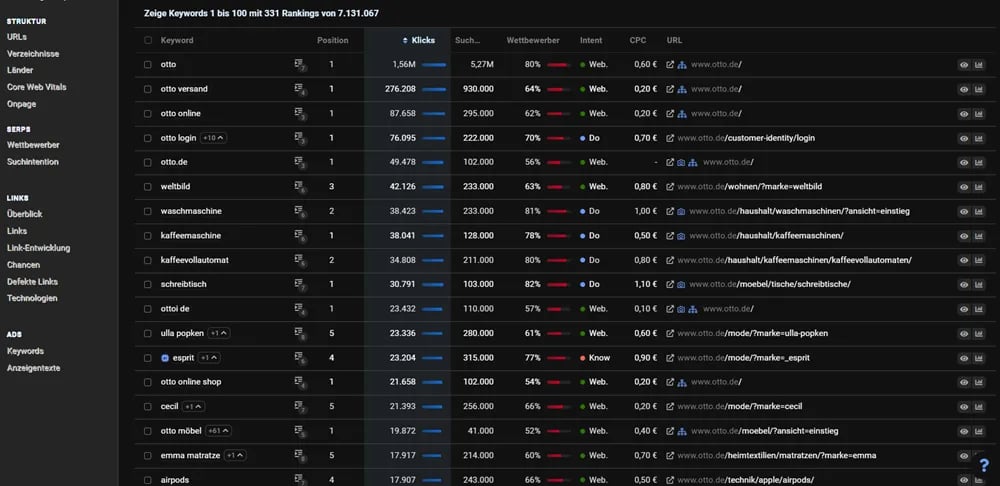
Task: Select the 'otto versand' keyword checkbox
Action: [x=148, y=89]
